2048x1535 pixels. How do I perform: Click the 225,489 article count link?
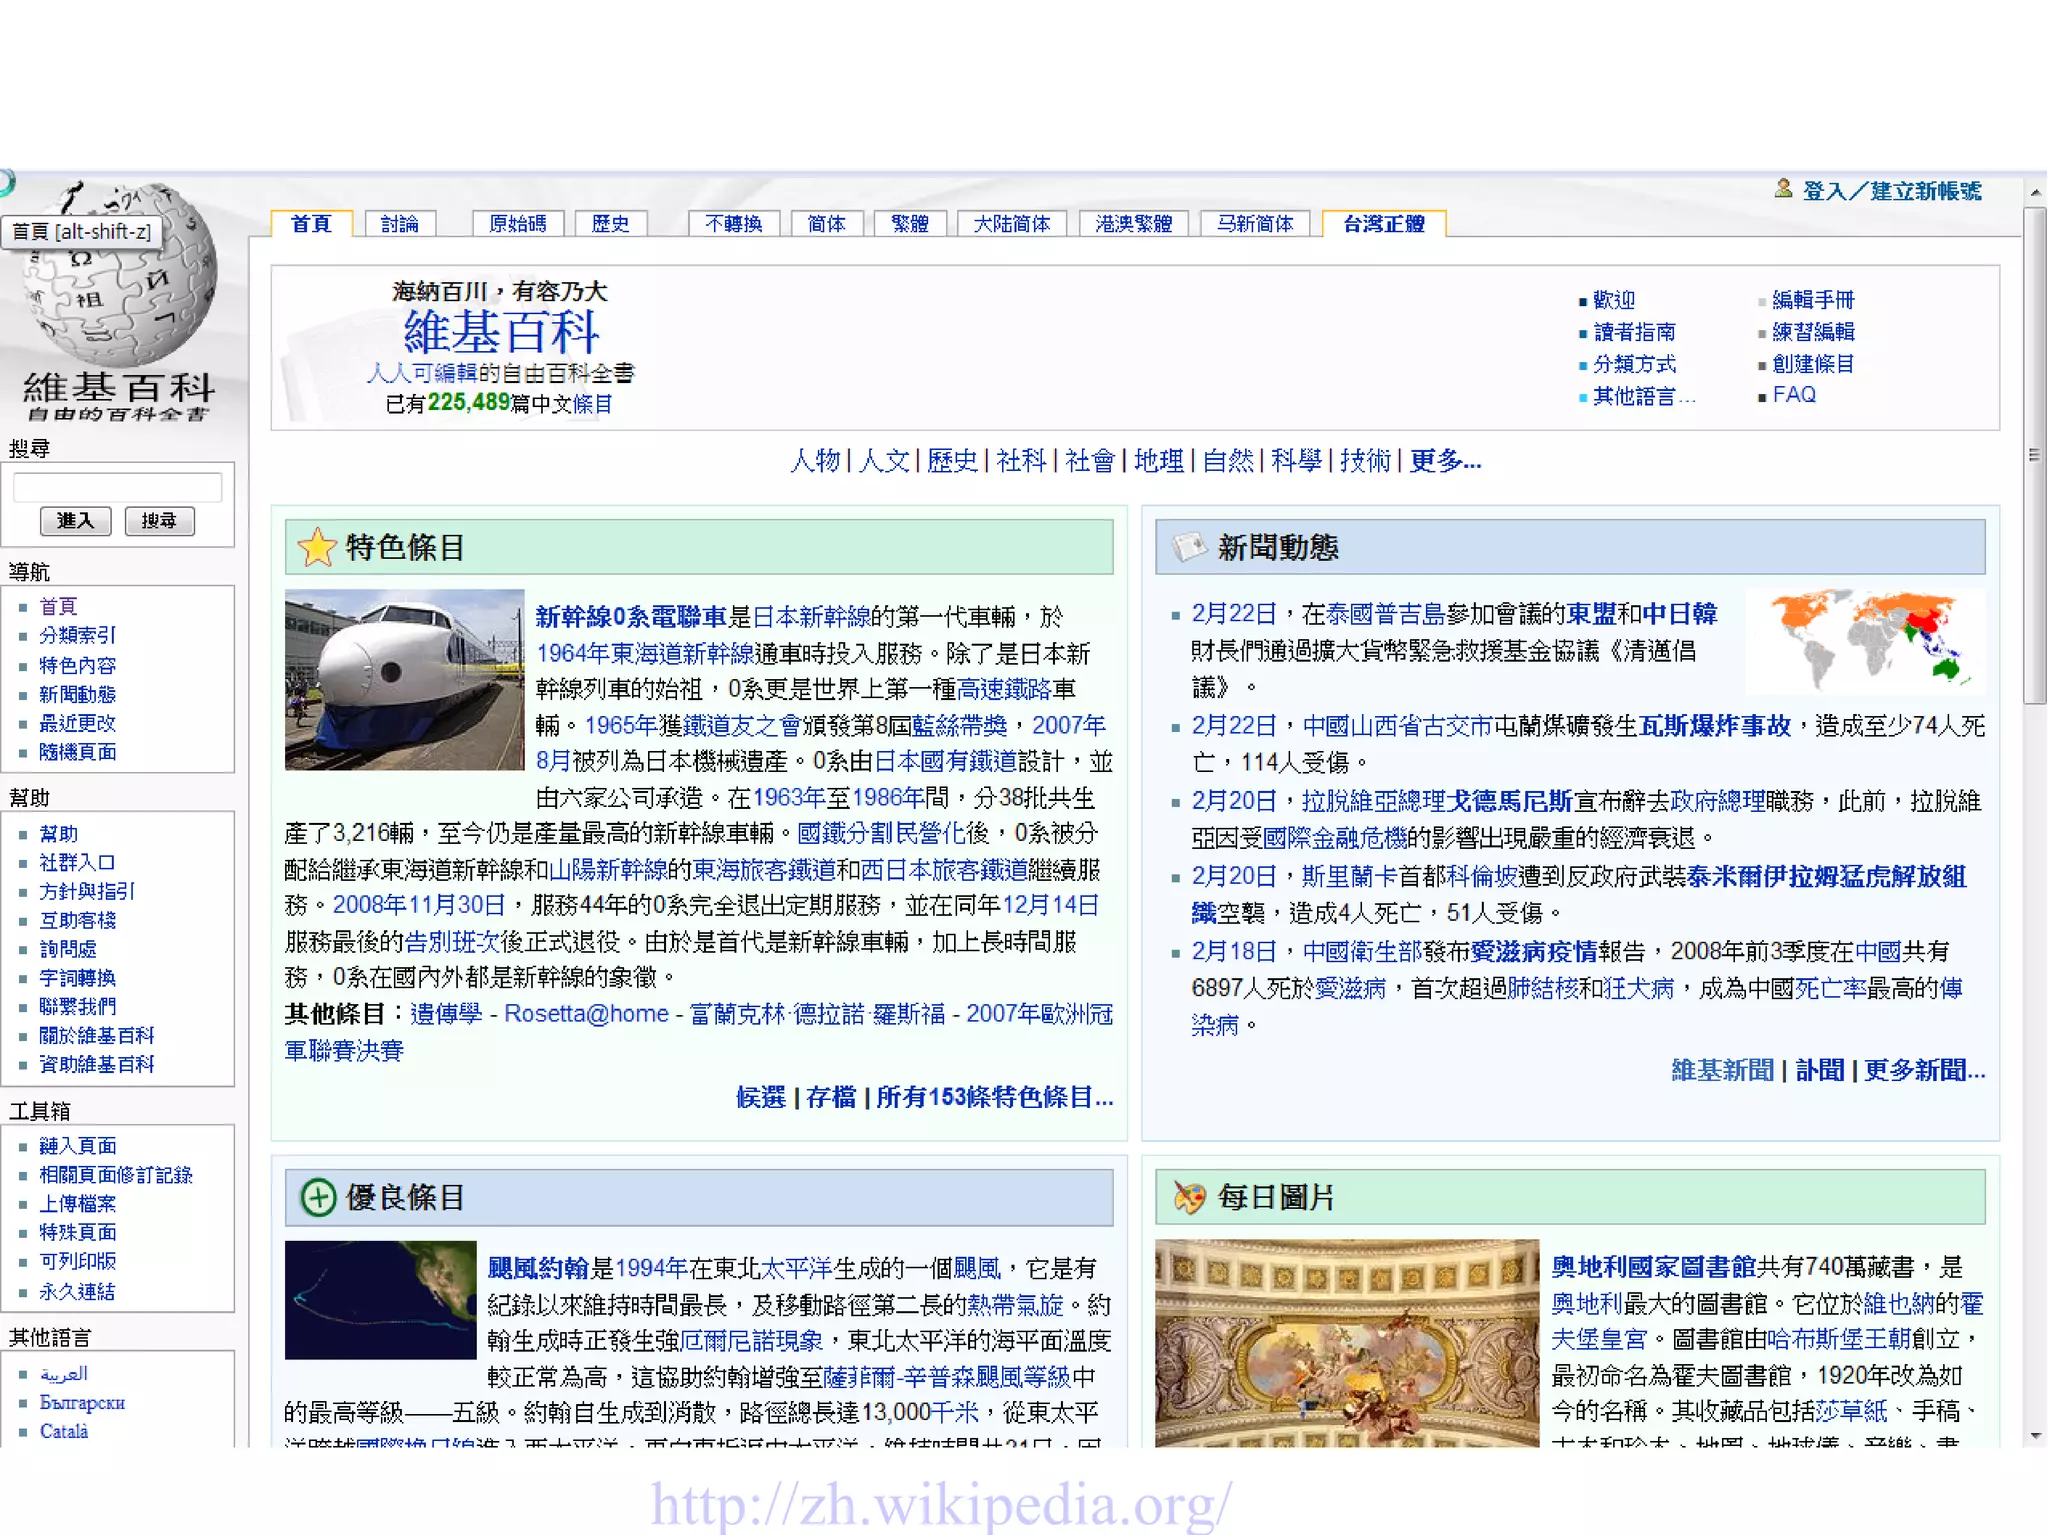tap(469, 402)
